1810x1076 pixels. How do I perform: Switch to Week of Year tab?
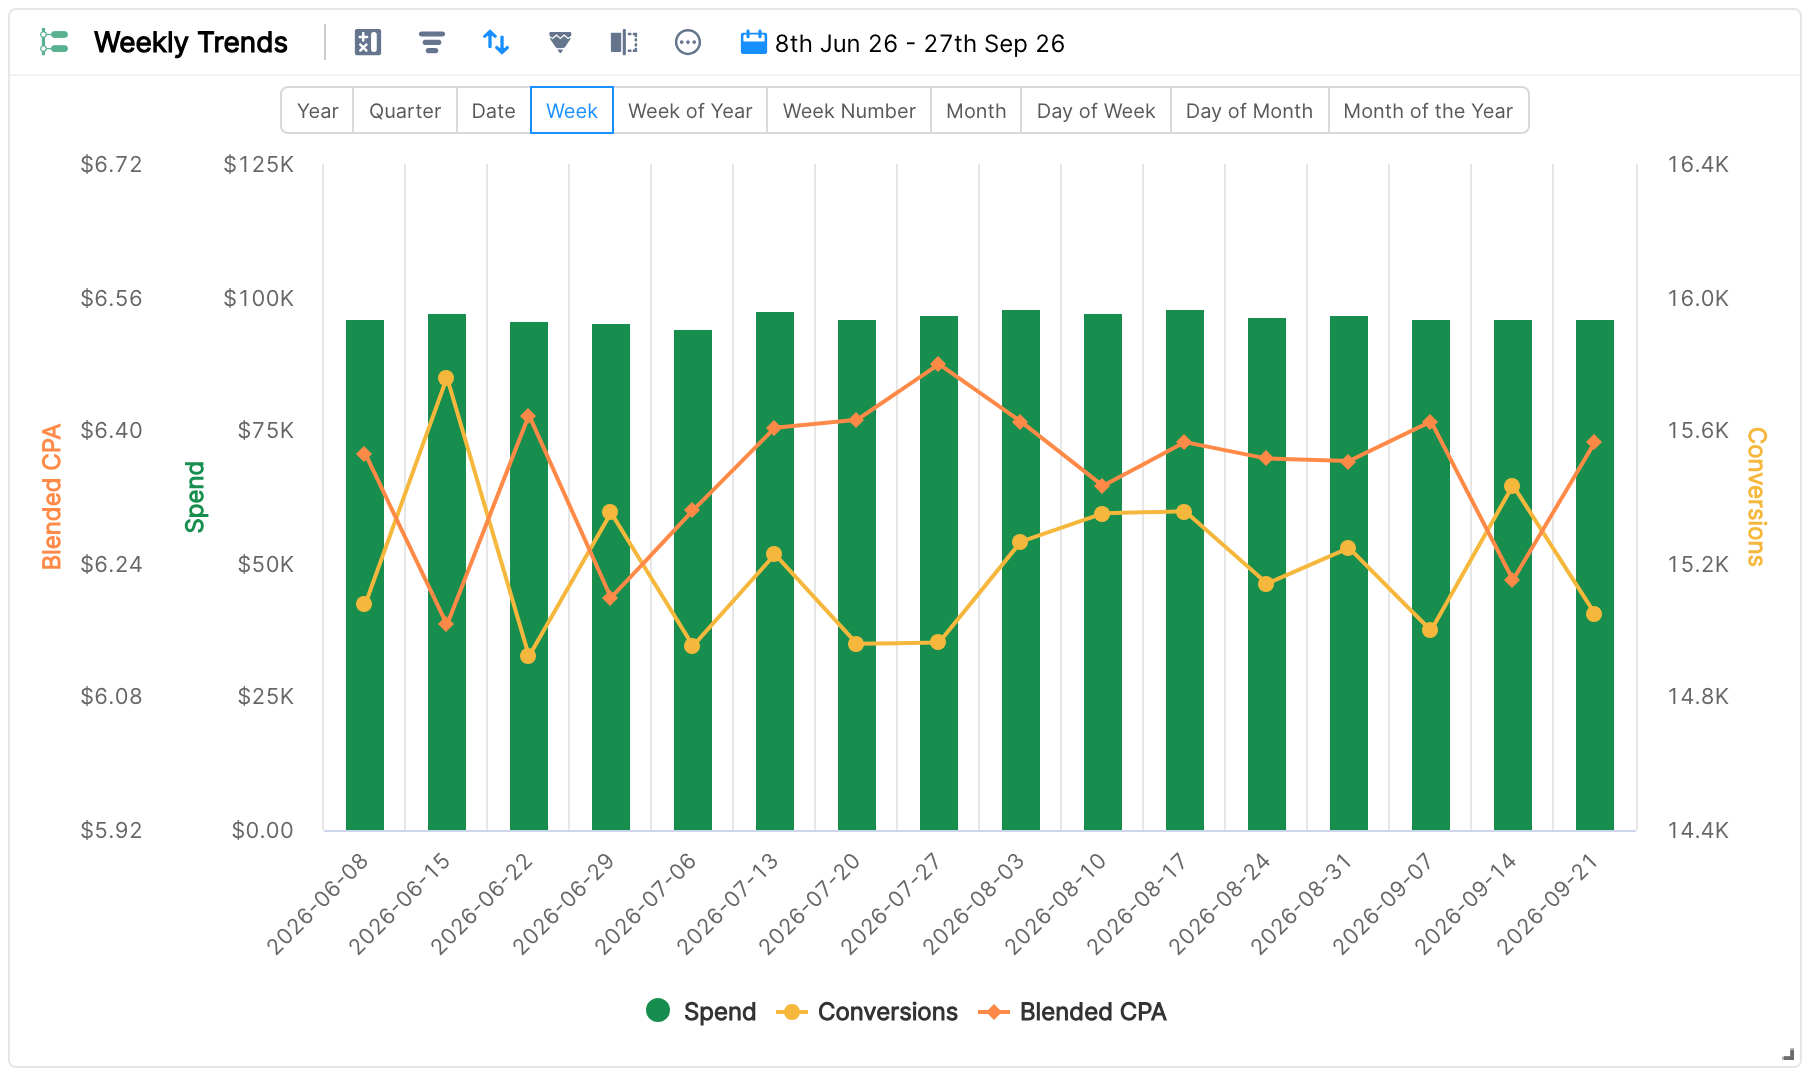click(690, 111)
